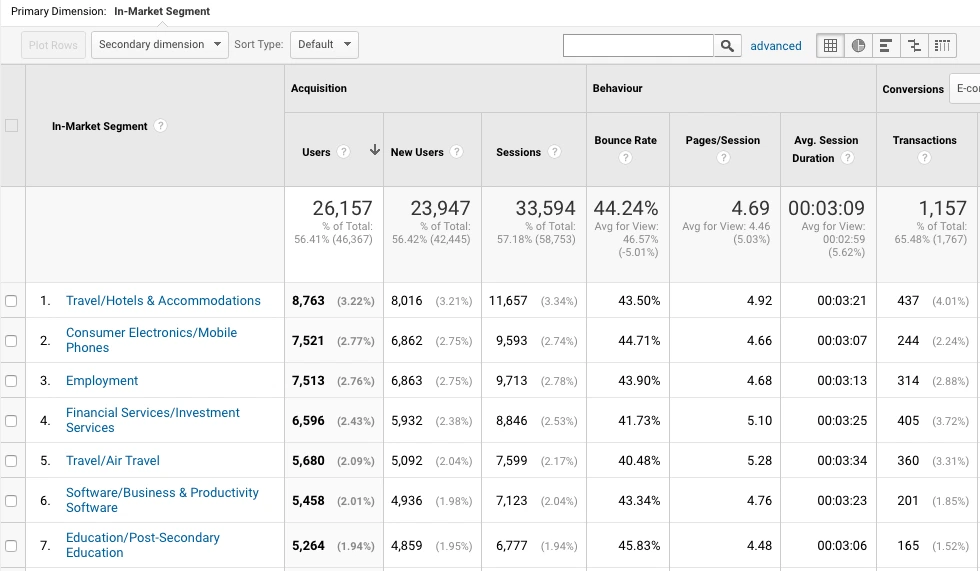Open the Sort Type Default dropdown

pos(324,45)
